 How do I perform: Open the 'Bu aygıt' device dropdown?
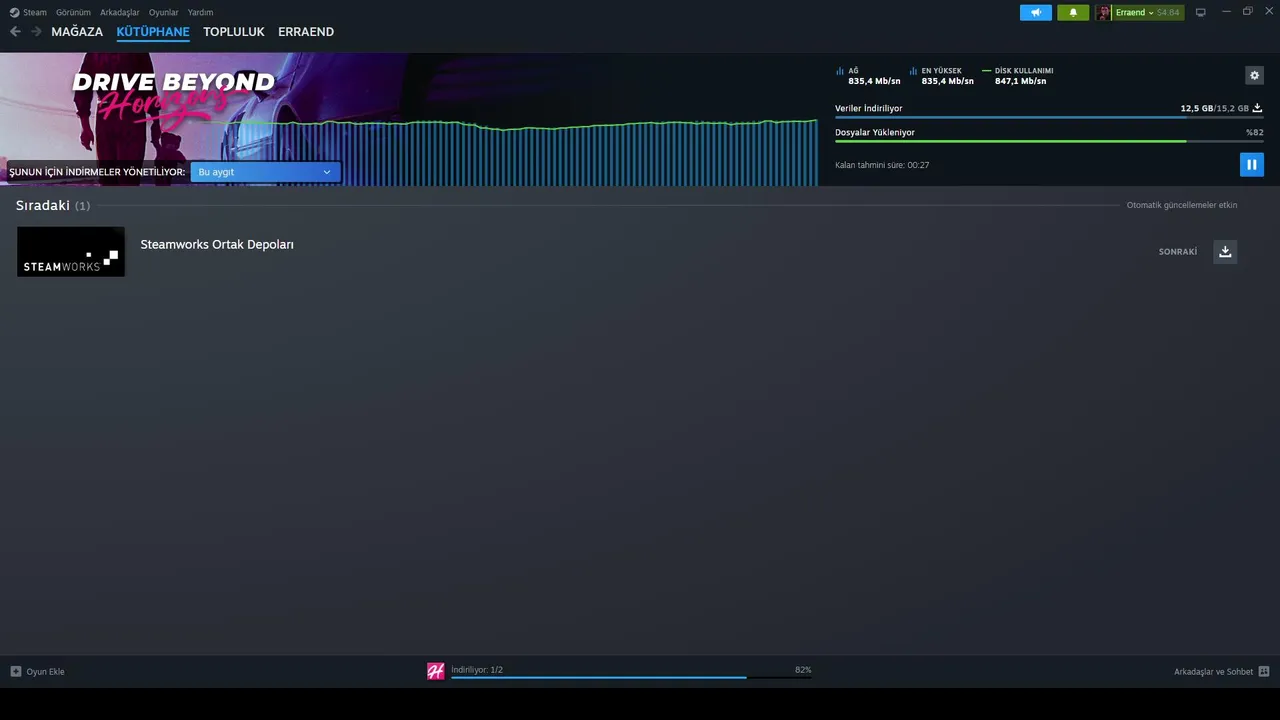coord(265,172)
